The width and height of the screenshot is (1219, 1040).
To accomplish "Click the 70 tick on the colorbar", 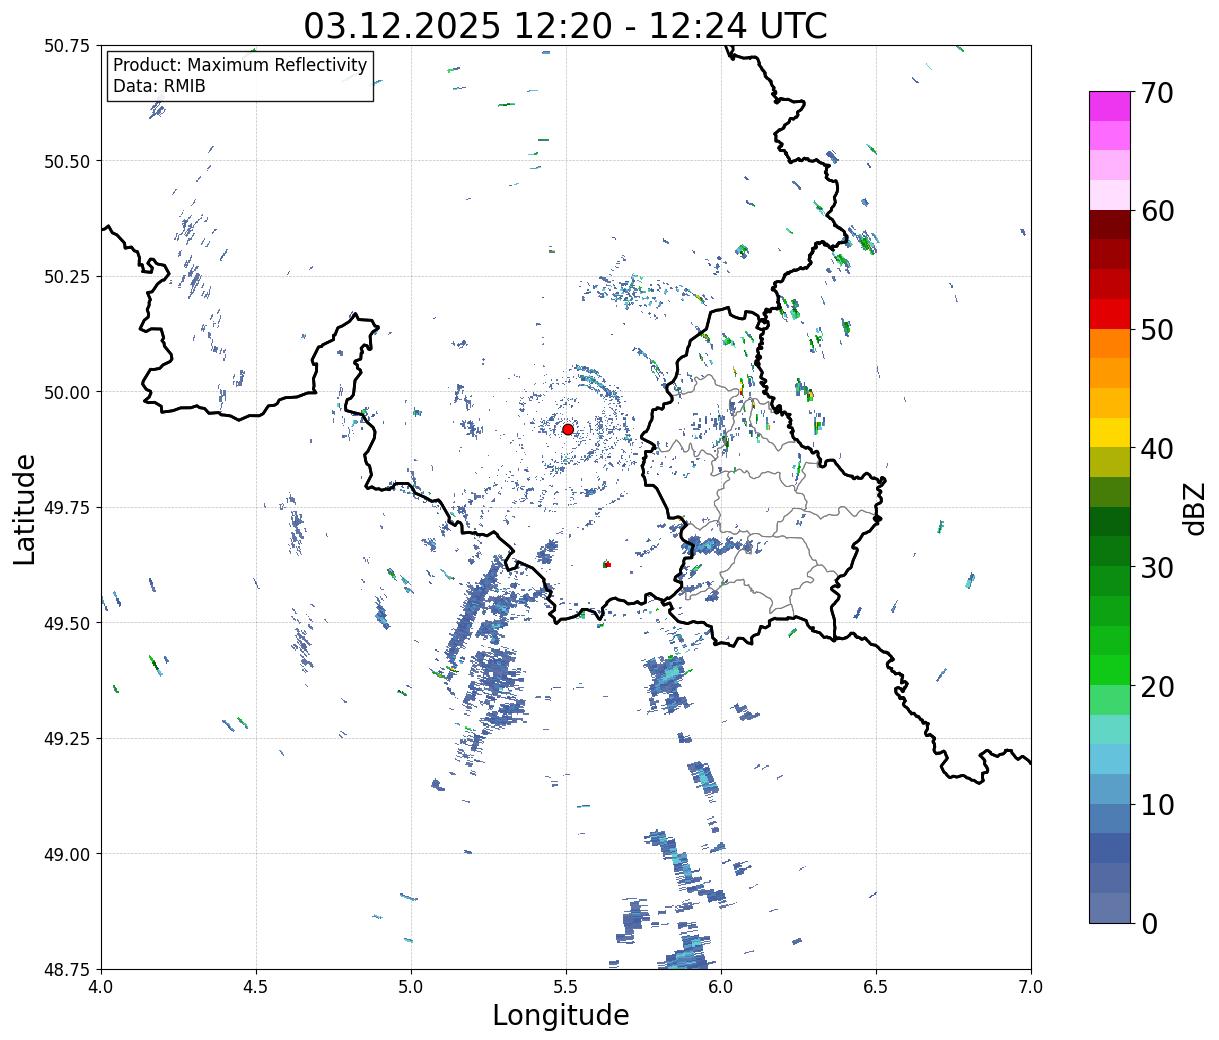I will tap(1156, 92).
